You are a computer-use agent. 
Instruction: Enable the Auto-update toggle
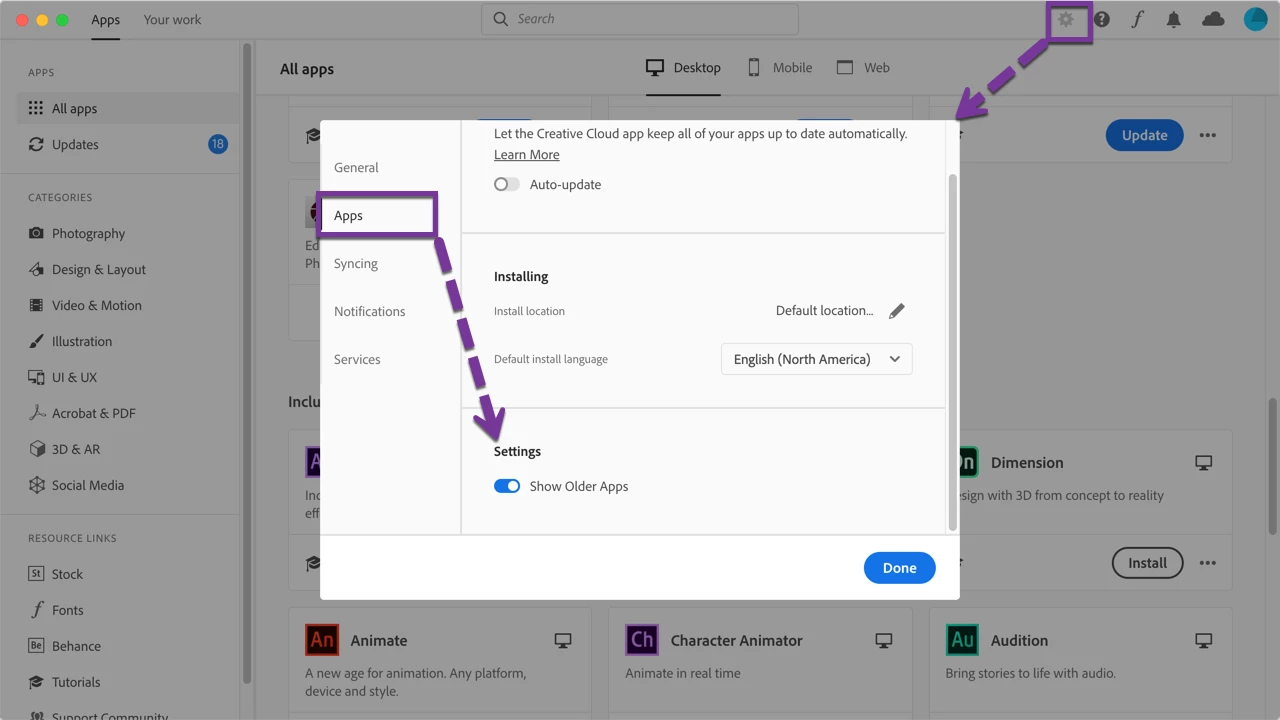coord(507,184)
